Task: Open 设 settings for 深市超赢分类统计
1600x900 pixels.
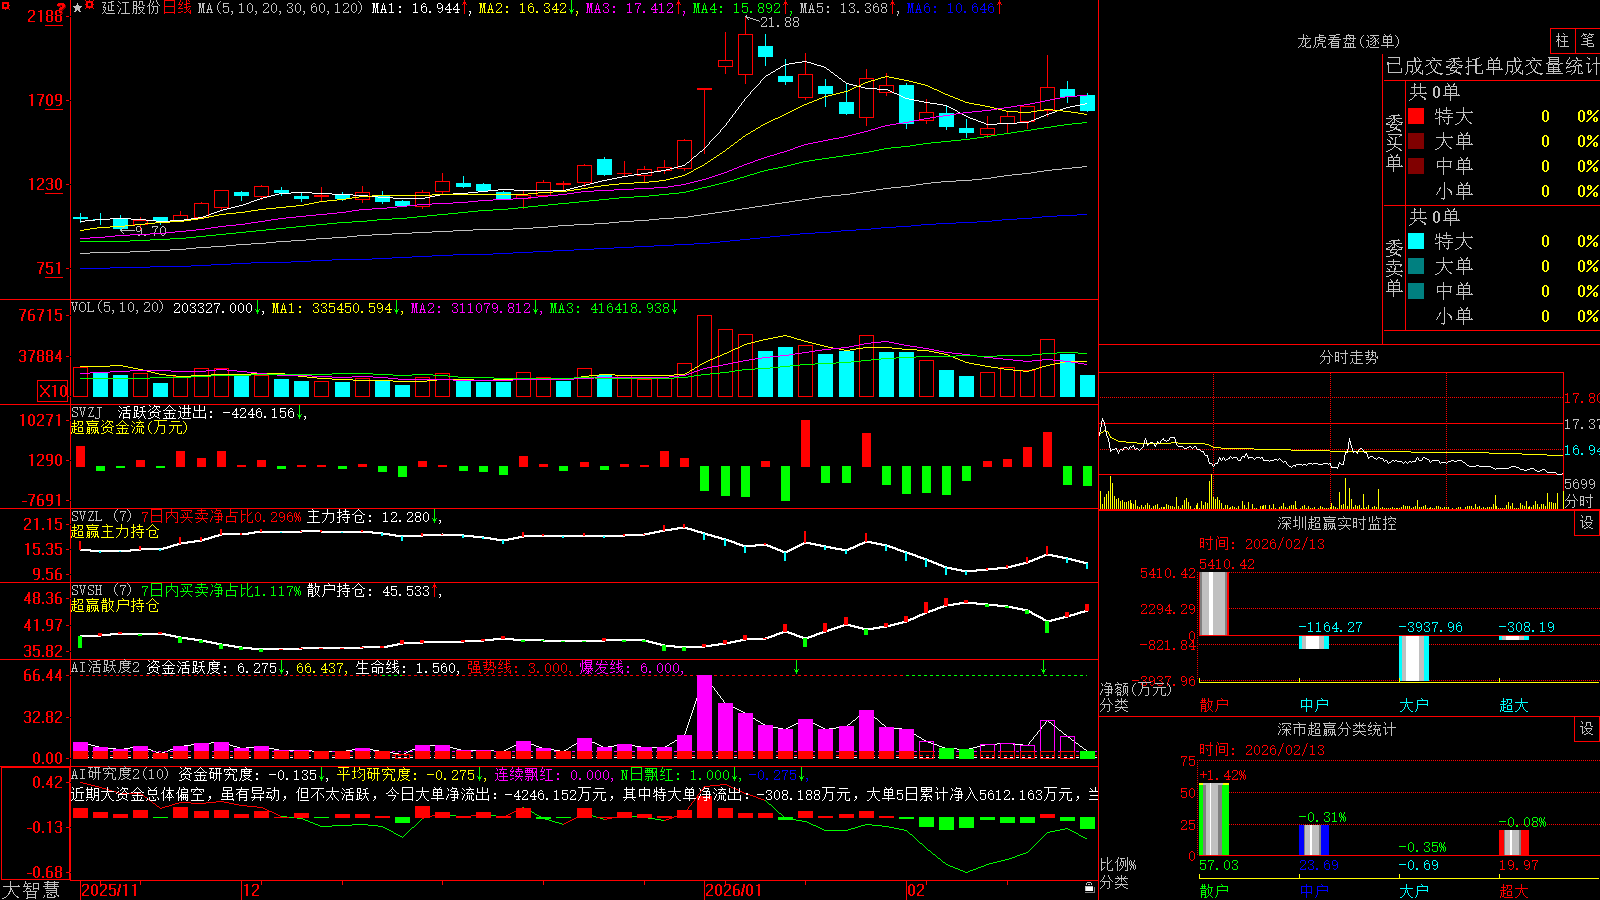Action: point(1587,729)
